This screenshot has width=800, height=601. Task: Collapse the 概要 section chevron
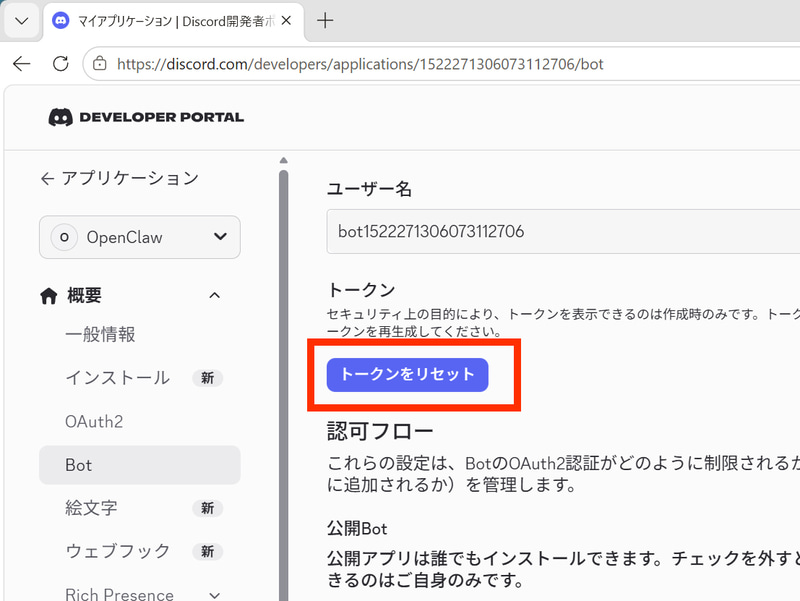pyautogui.click(x=215, y=295)
